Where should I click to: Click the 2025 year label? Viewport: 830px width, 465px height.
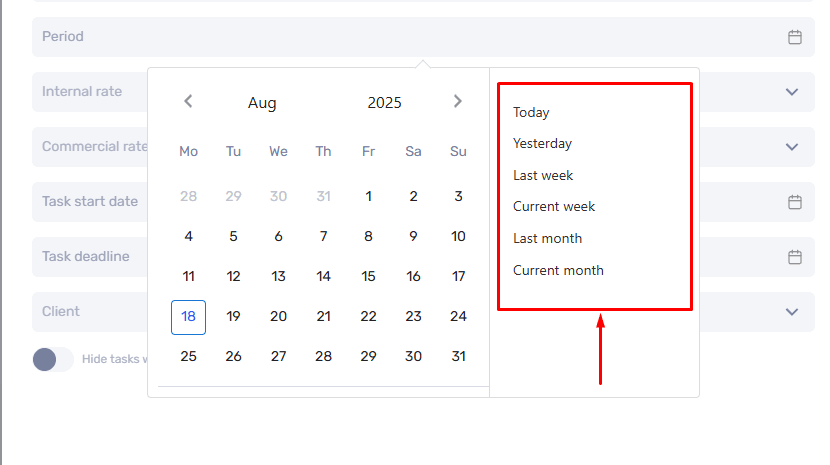coord(384,103)
